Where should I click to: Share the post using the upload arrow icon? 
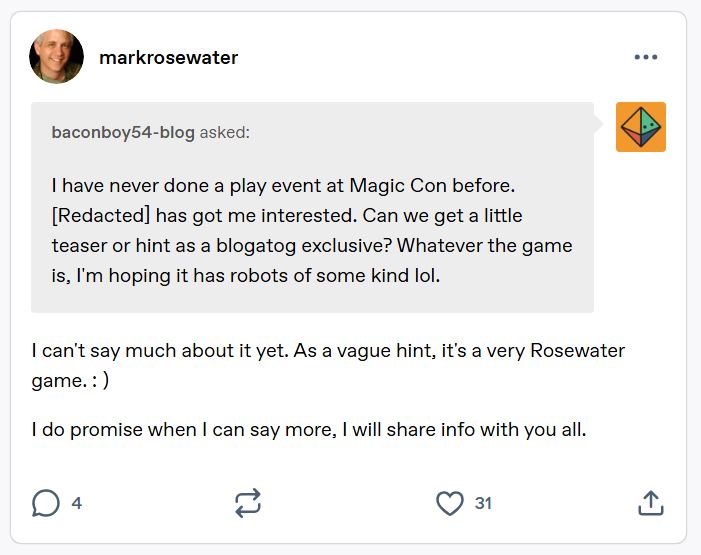tap(650, 503)
